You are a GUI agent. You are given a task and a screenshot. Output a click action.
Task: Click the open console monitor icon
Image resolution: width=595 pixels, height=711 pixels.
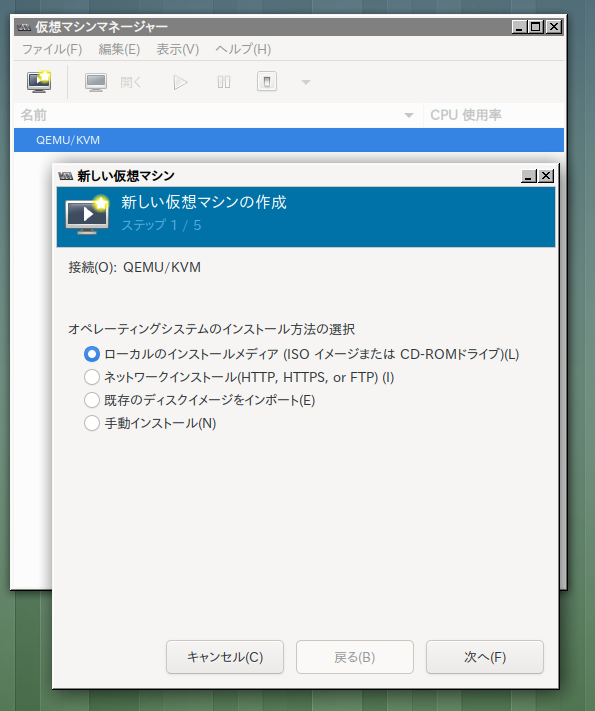pos(96,82)
